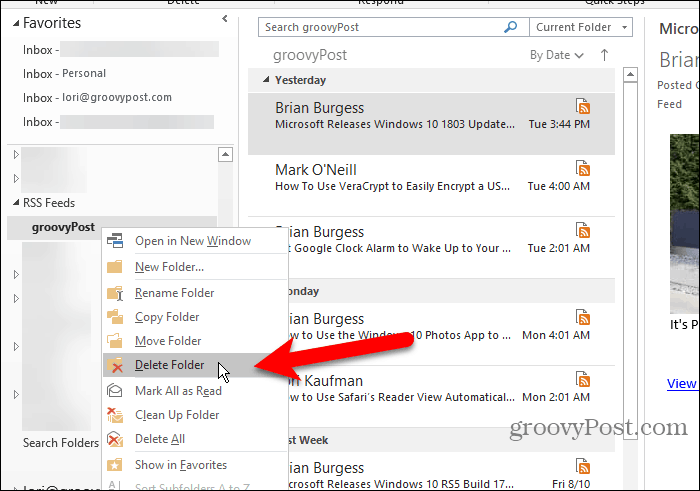Click the search magnifier icon

click(x=510, y=27)
